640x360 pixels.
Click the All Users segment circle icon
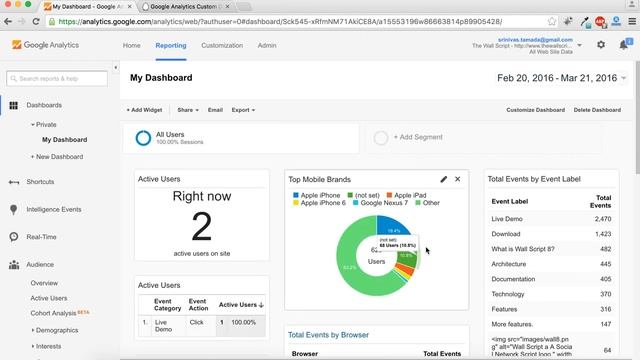[143, 138]
